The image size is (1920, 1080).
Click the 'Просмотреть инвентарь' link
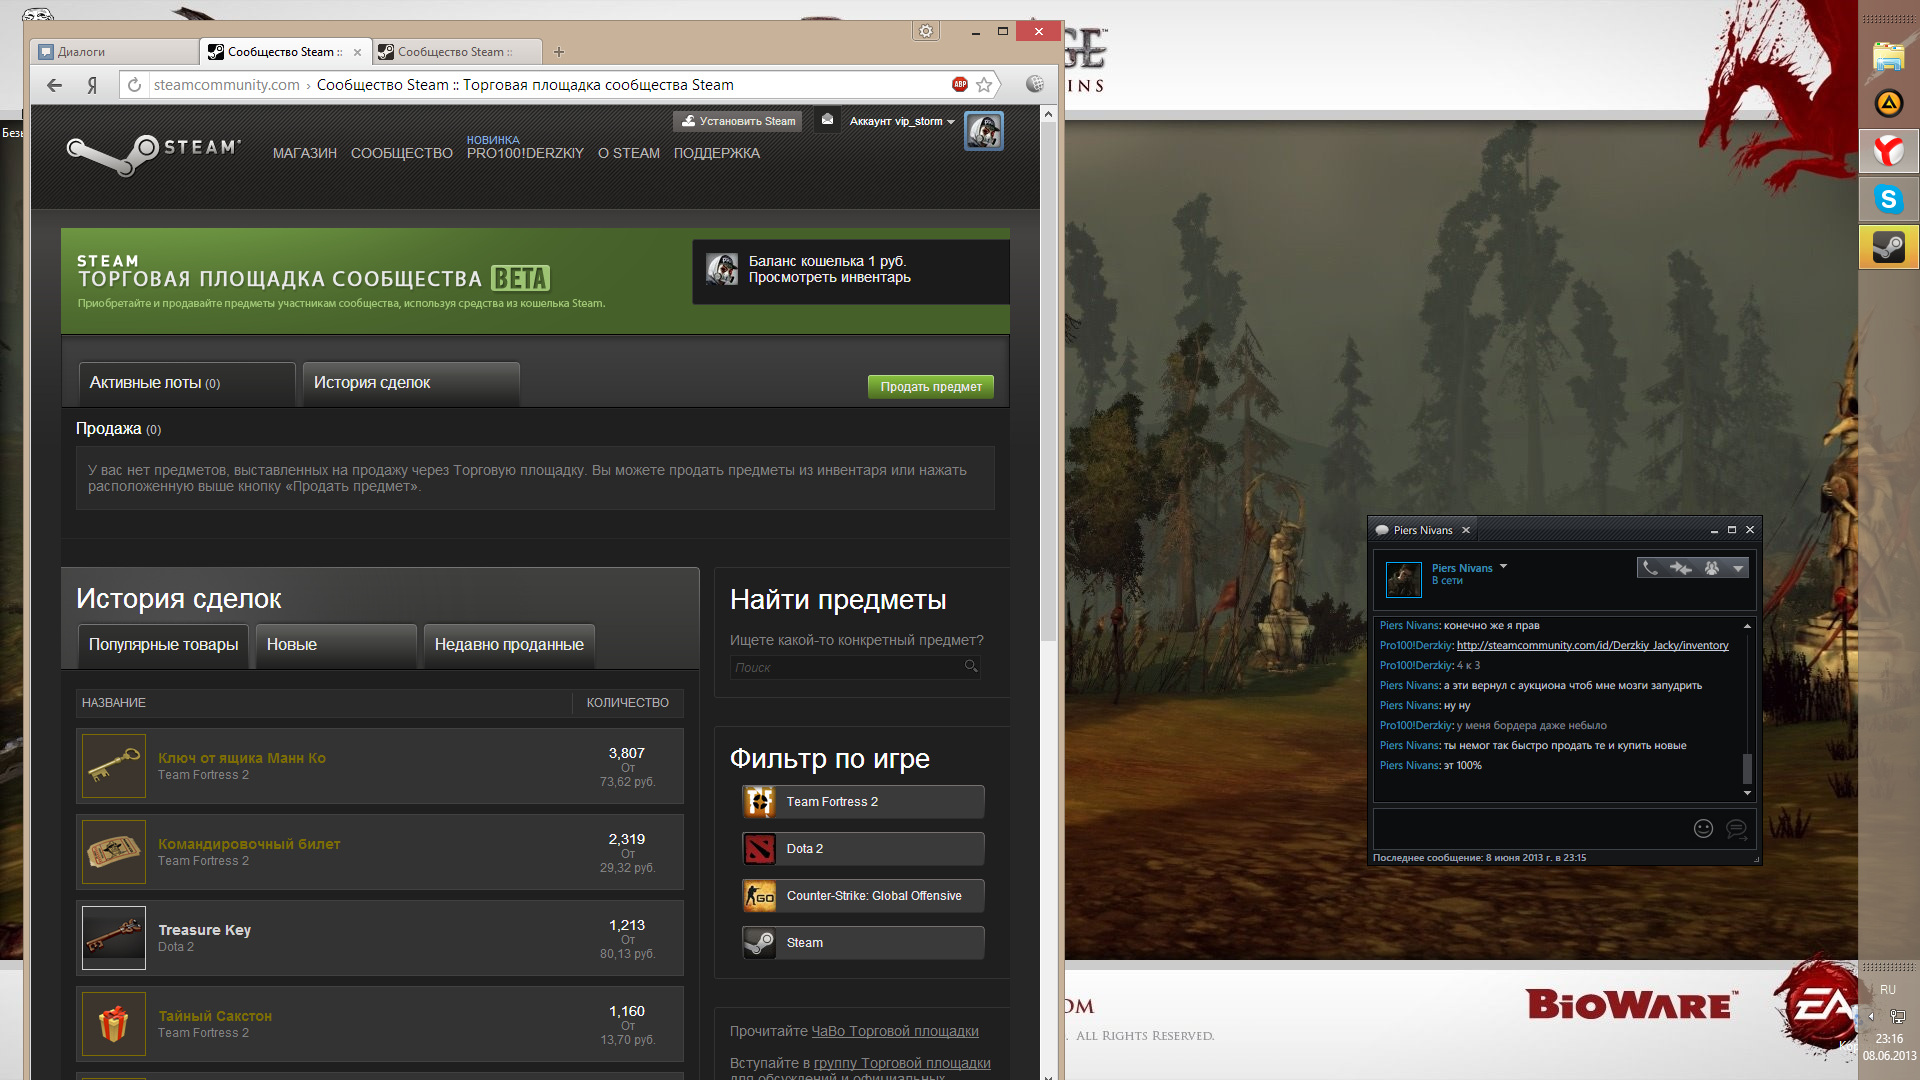(x=830, y=278)
